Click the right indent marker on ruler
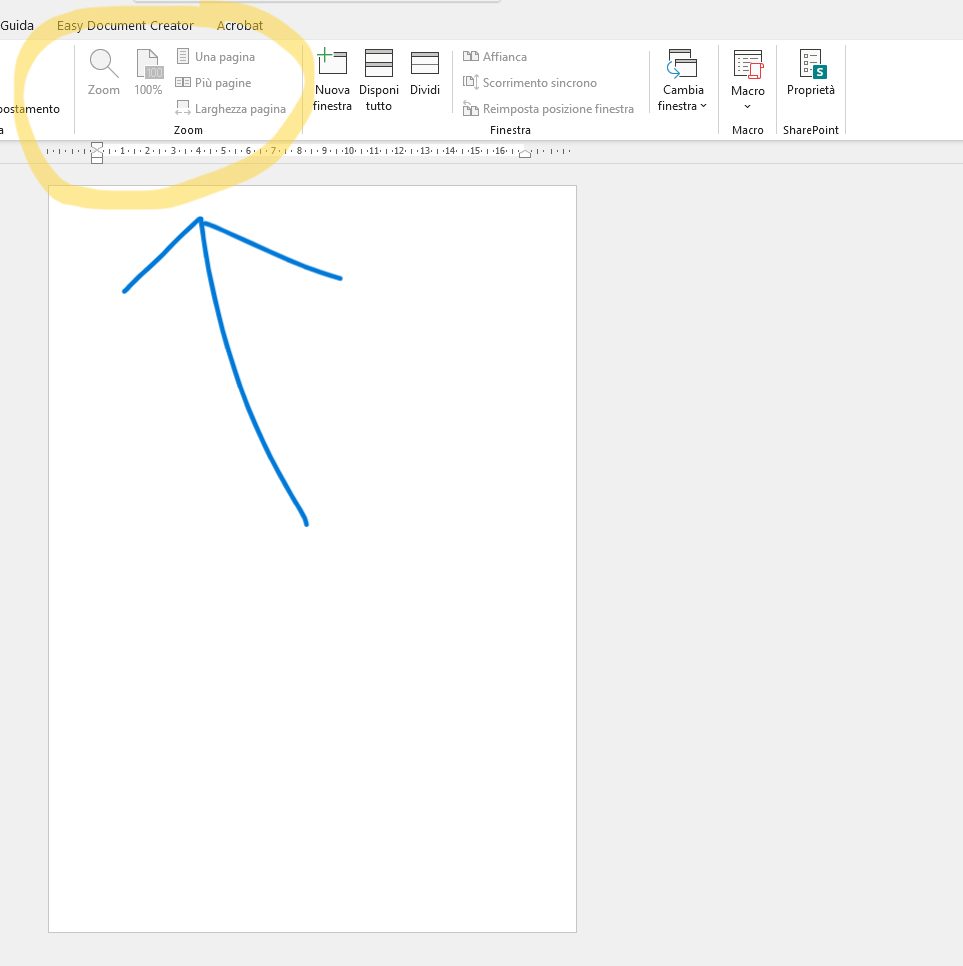Screen dimensions: 963x966 click(525, 153)
